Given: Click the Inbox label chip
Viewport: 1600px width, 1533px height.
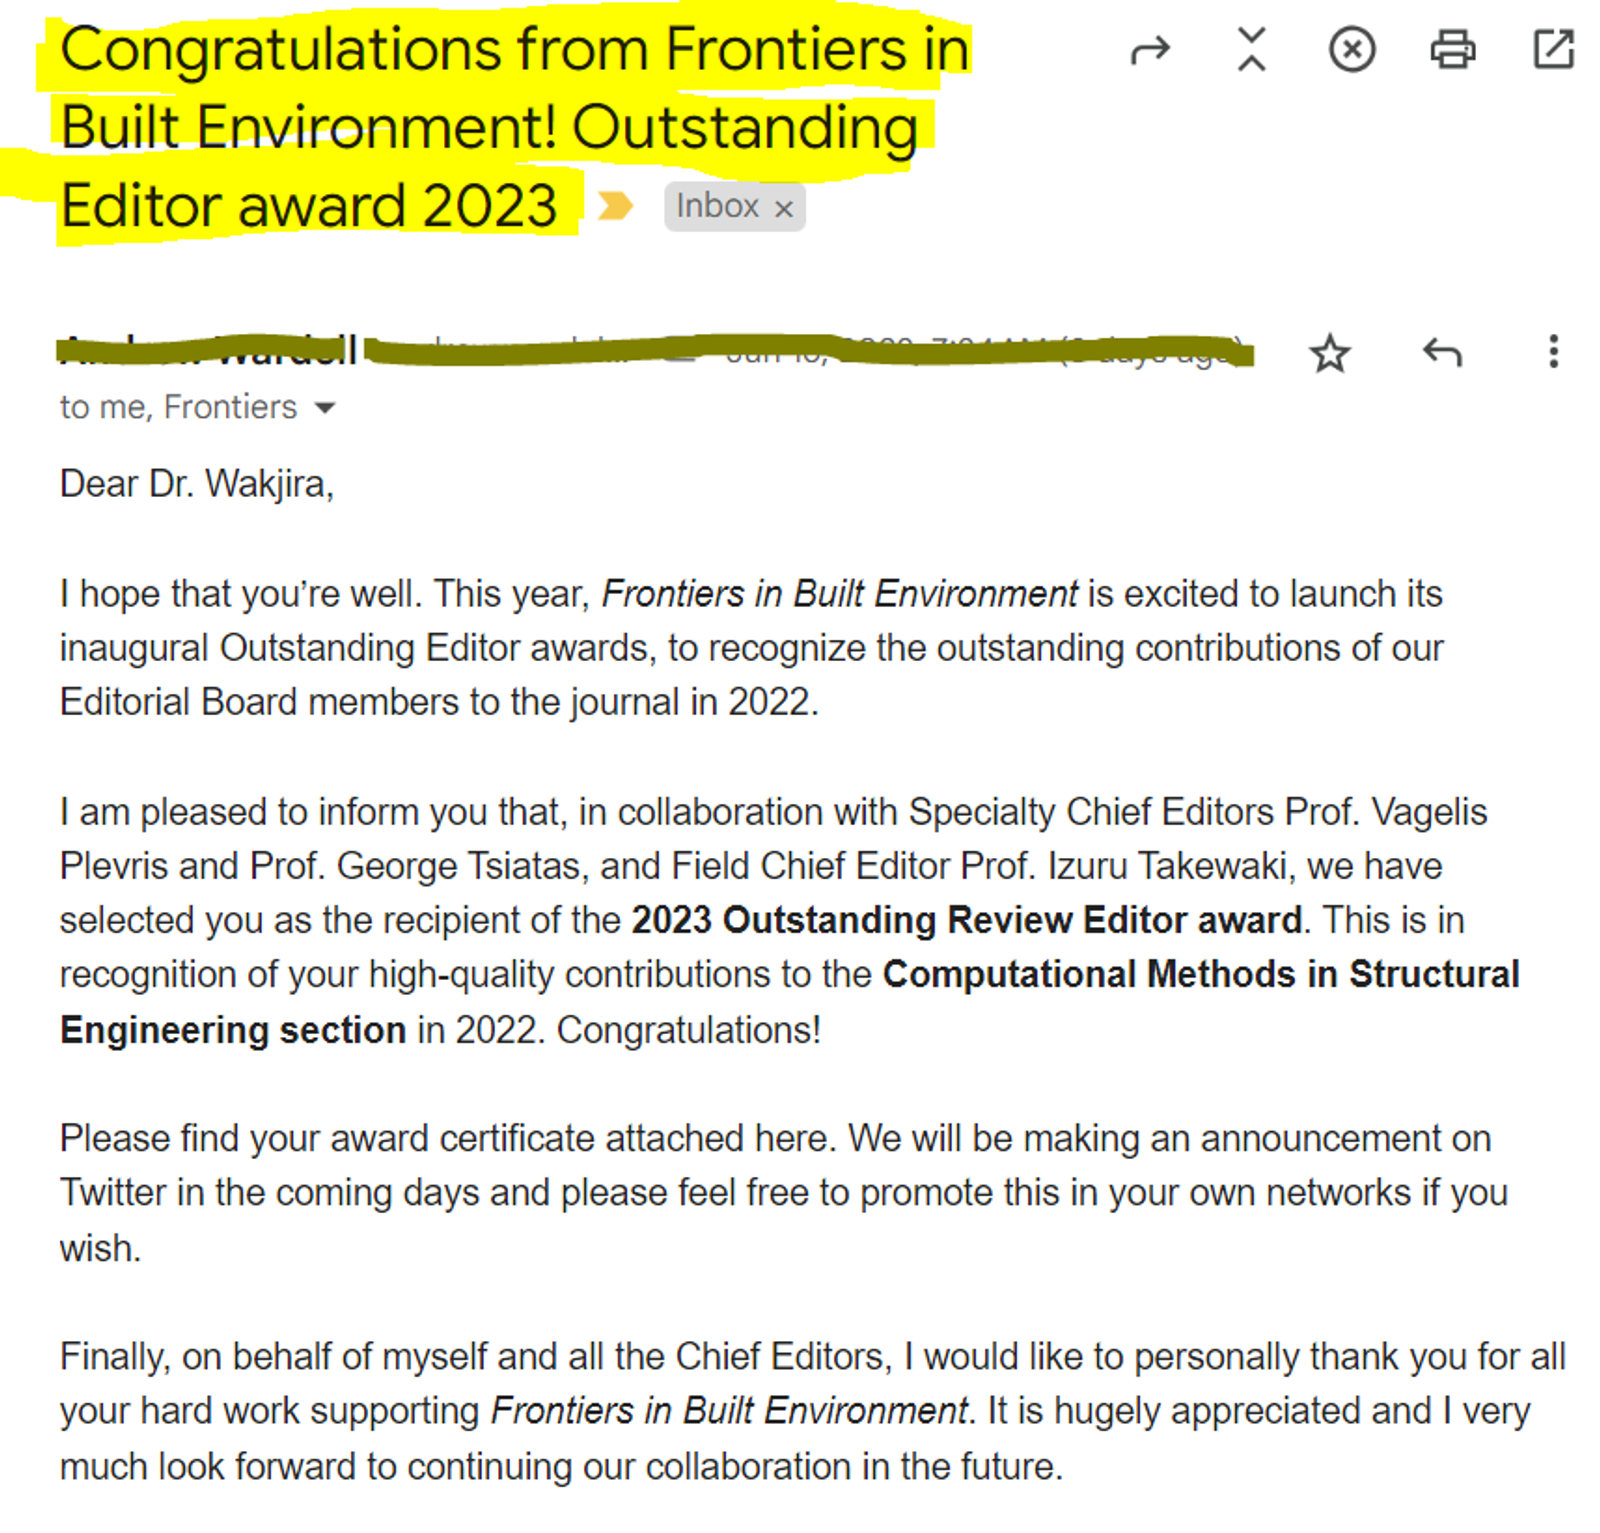Looking at the screenshot, I should pyautogui.click(x=717, y=206).
